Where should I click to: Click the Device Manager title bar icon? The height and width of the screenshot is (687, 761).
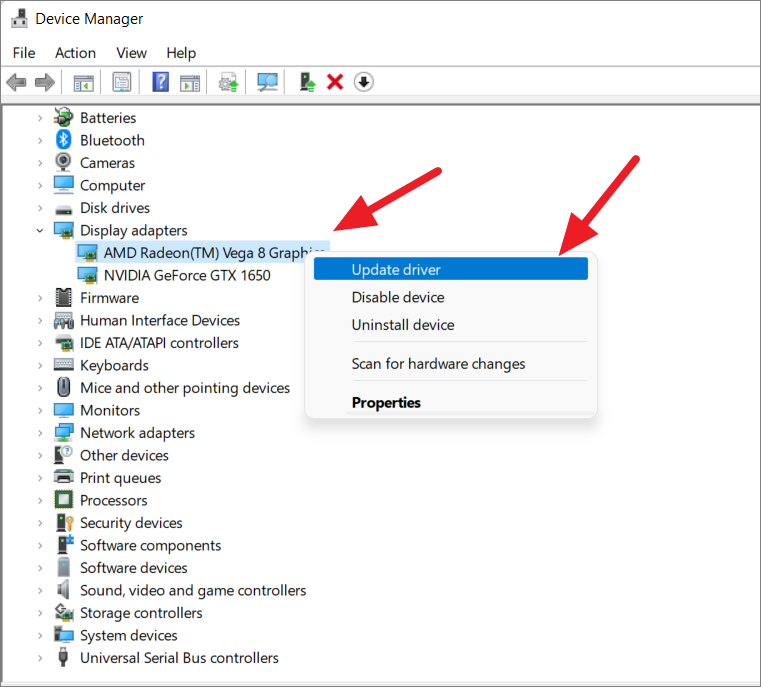coord(19,18)
